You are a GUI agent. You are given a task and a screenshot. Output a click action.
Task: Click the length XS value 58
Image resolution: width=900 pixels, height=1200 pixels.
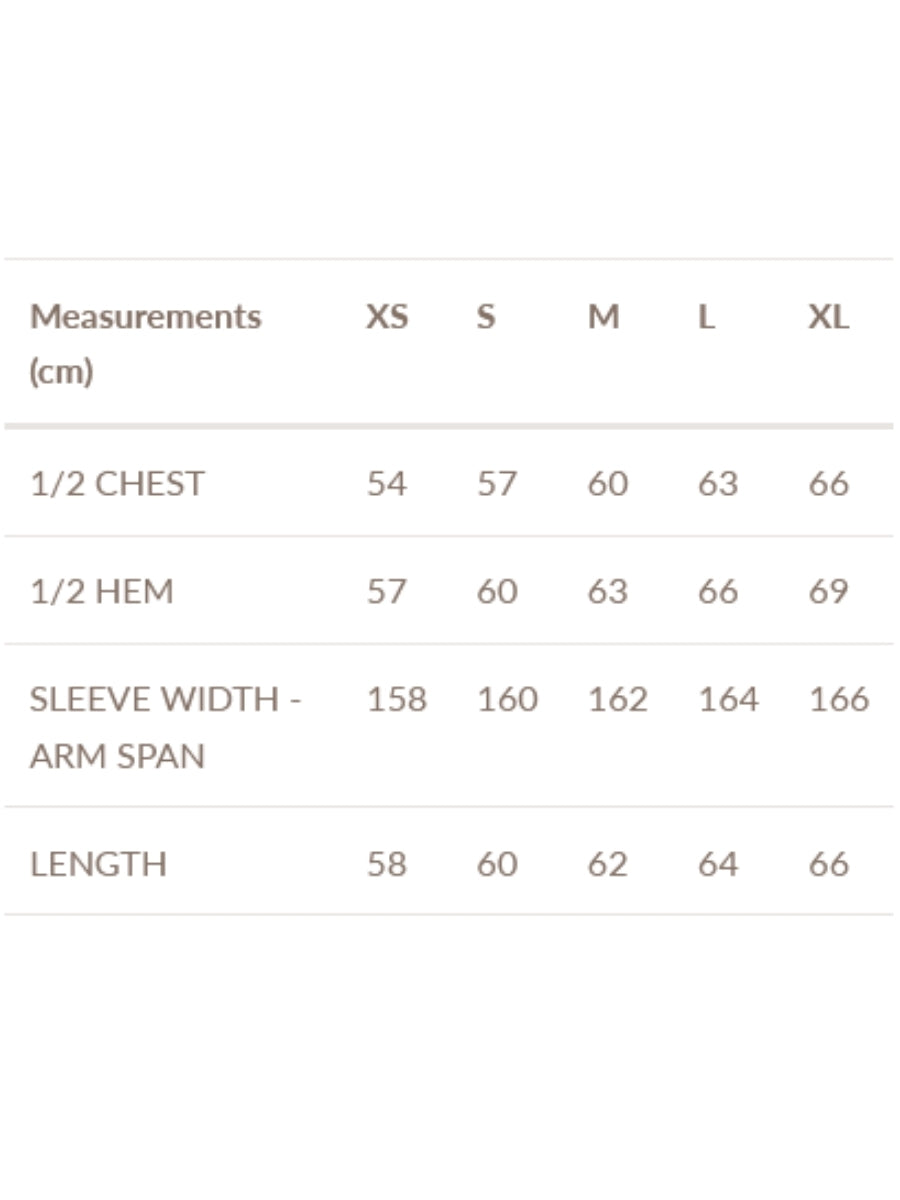pos(387,863)
